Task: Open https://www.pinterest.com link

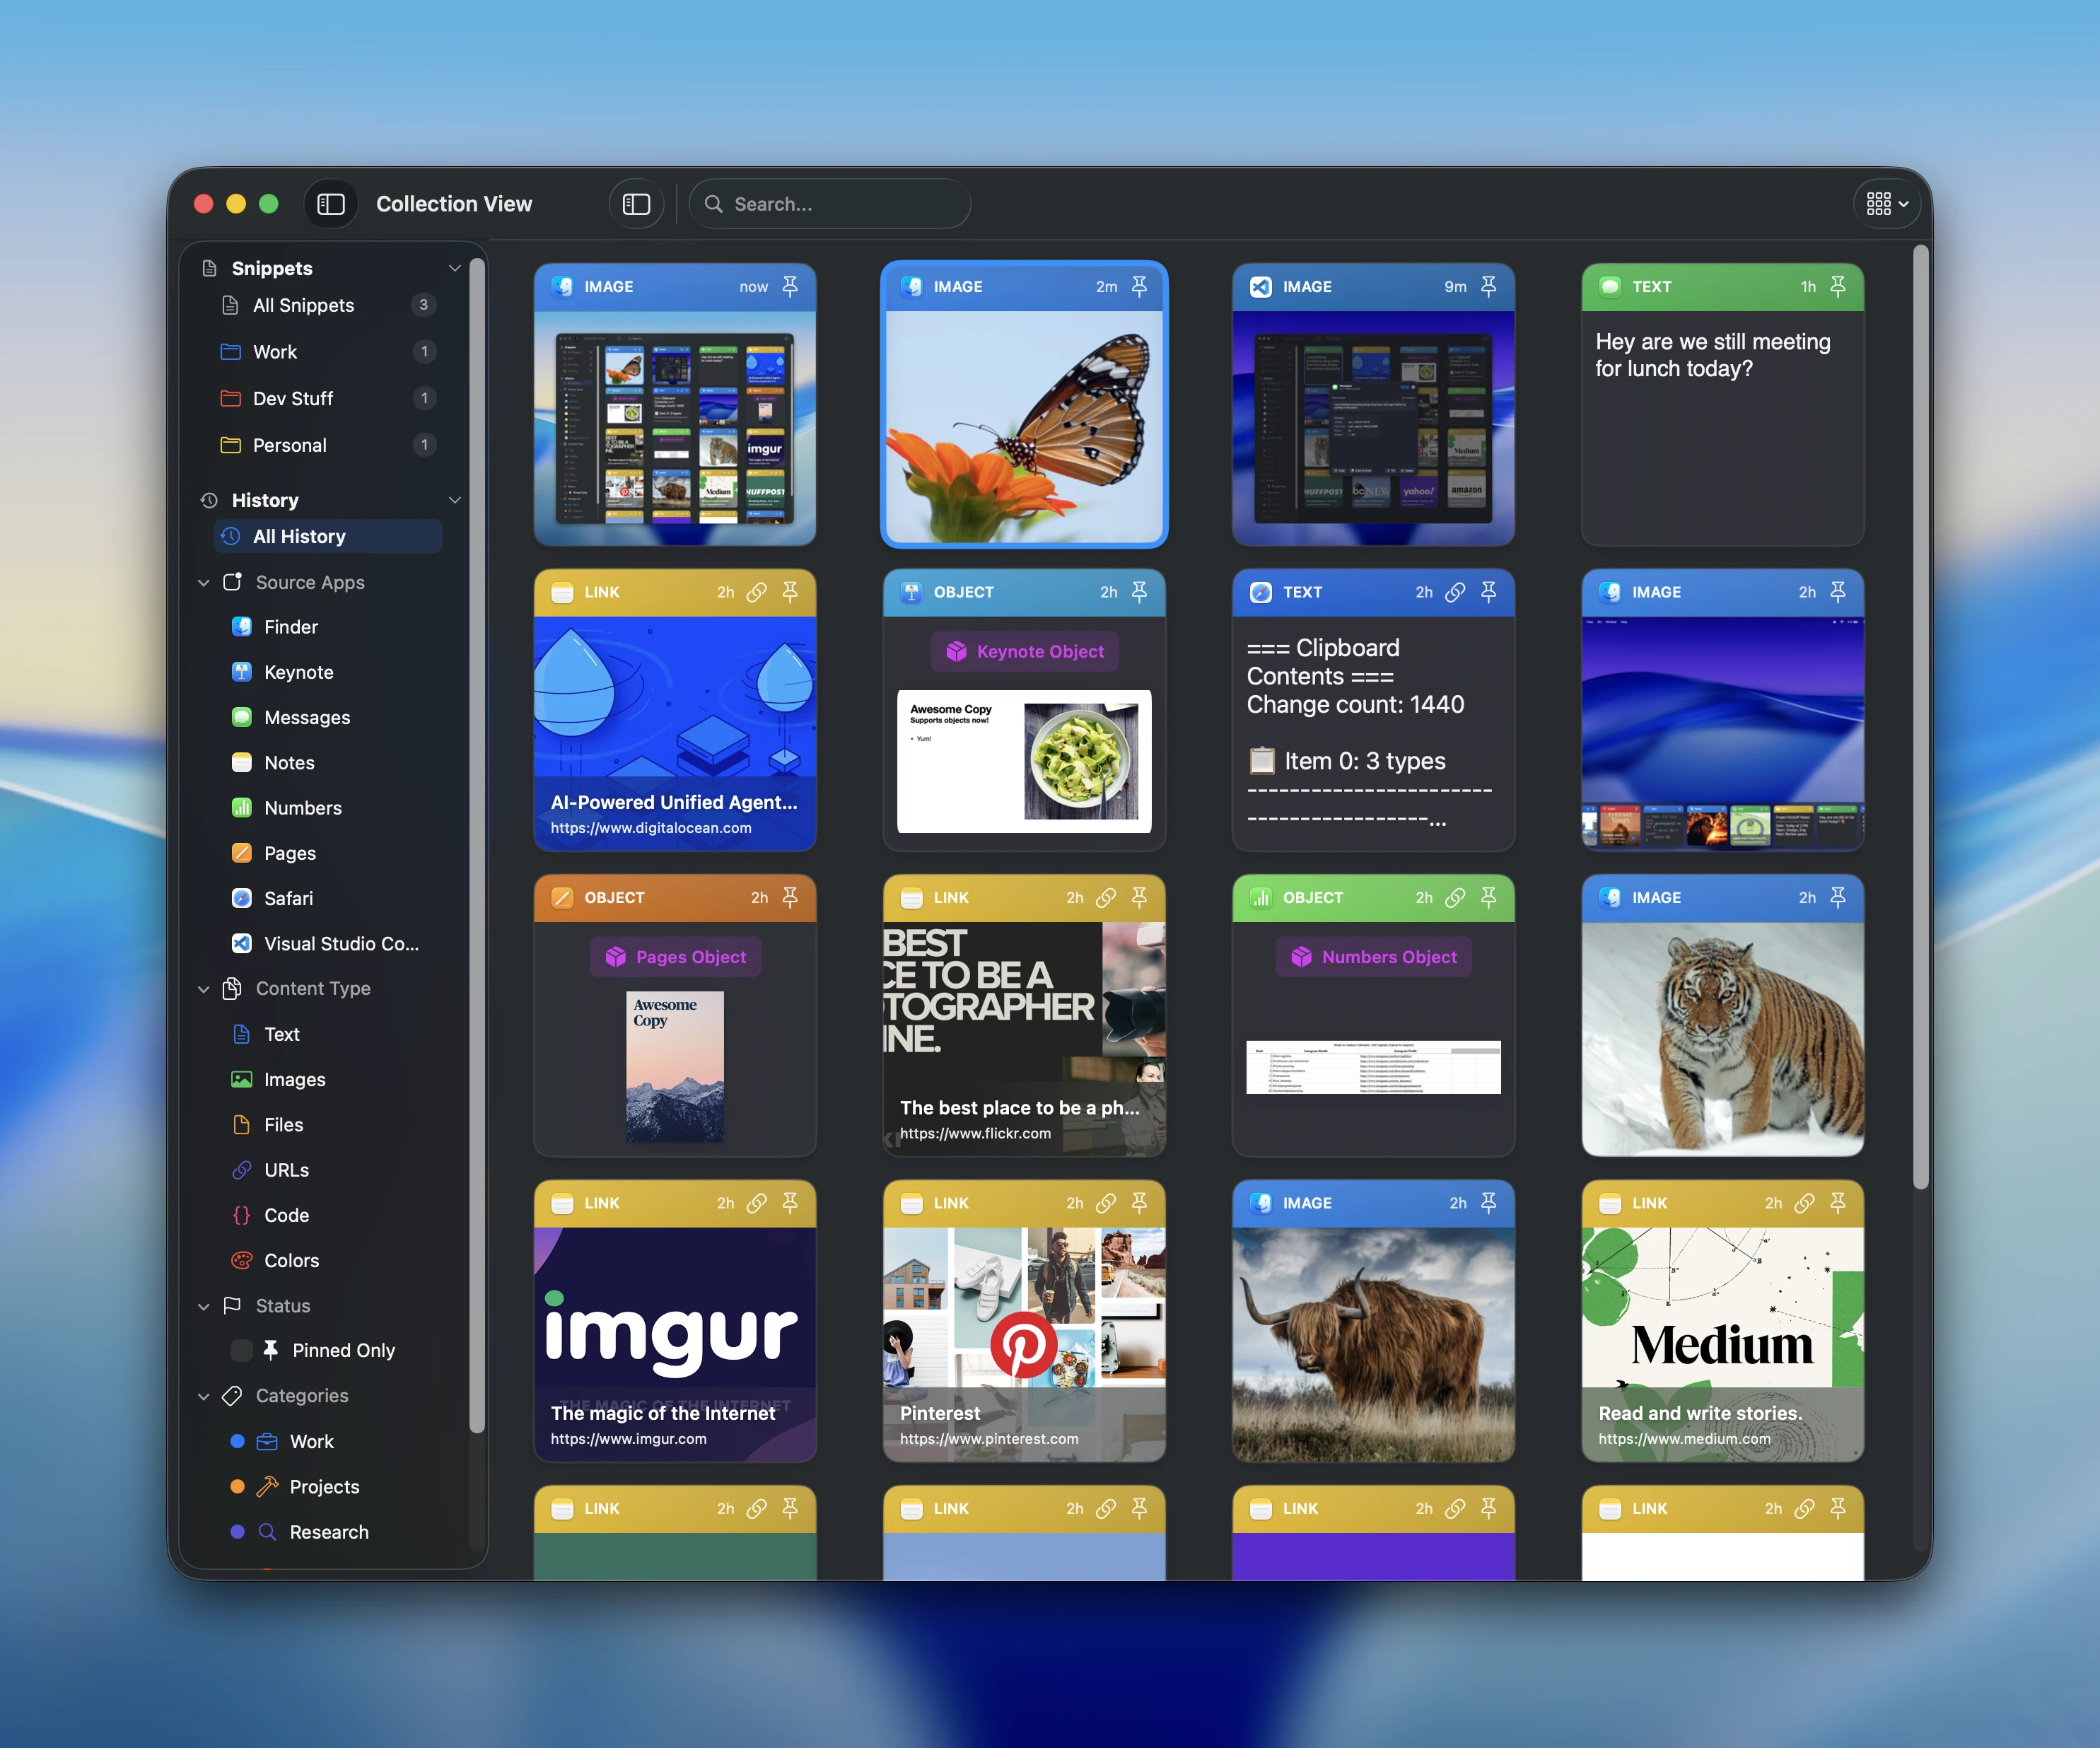Action: coord(989,1439)
